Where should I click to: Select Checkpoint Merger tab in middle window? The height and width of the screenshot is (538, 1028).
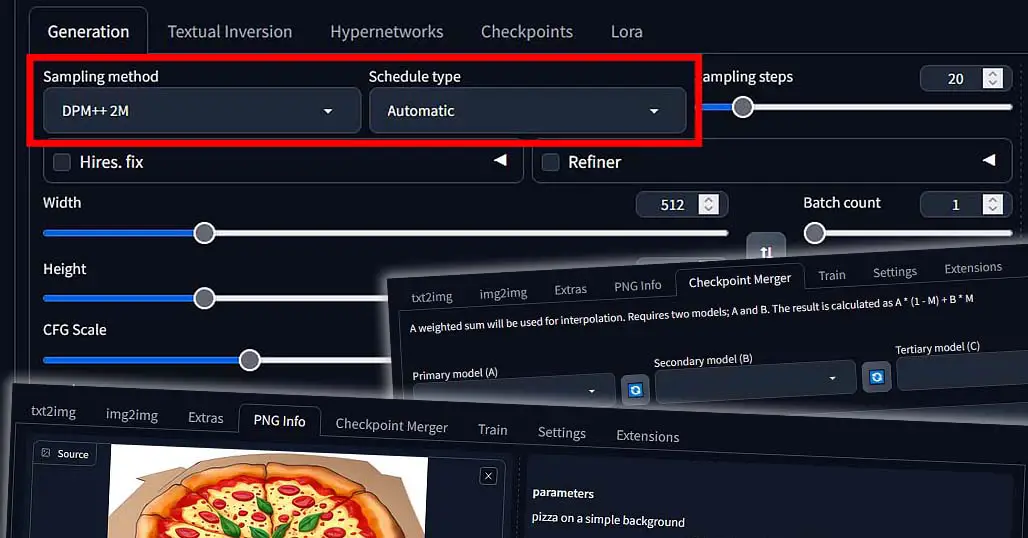[x=740, y=280]
